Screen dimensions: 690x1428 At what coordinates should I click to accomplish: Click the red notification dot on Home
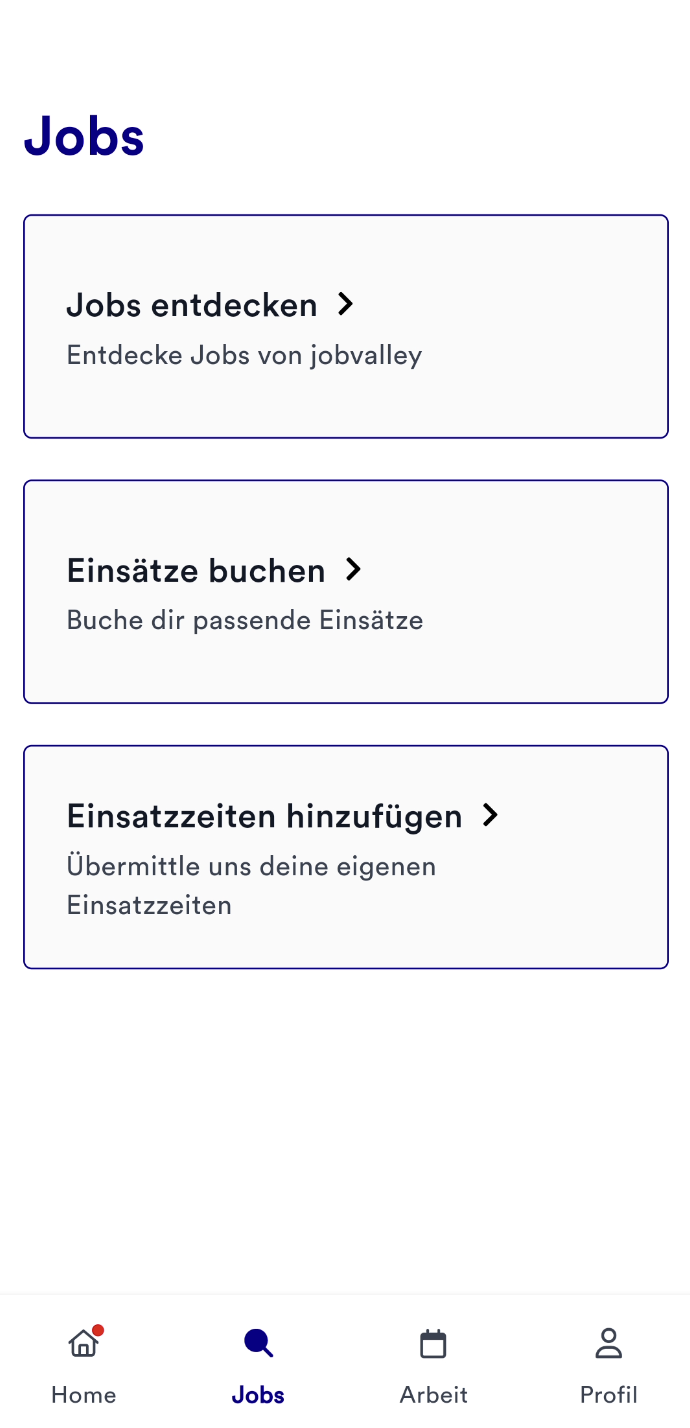pos(98,1331)
